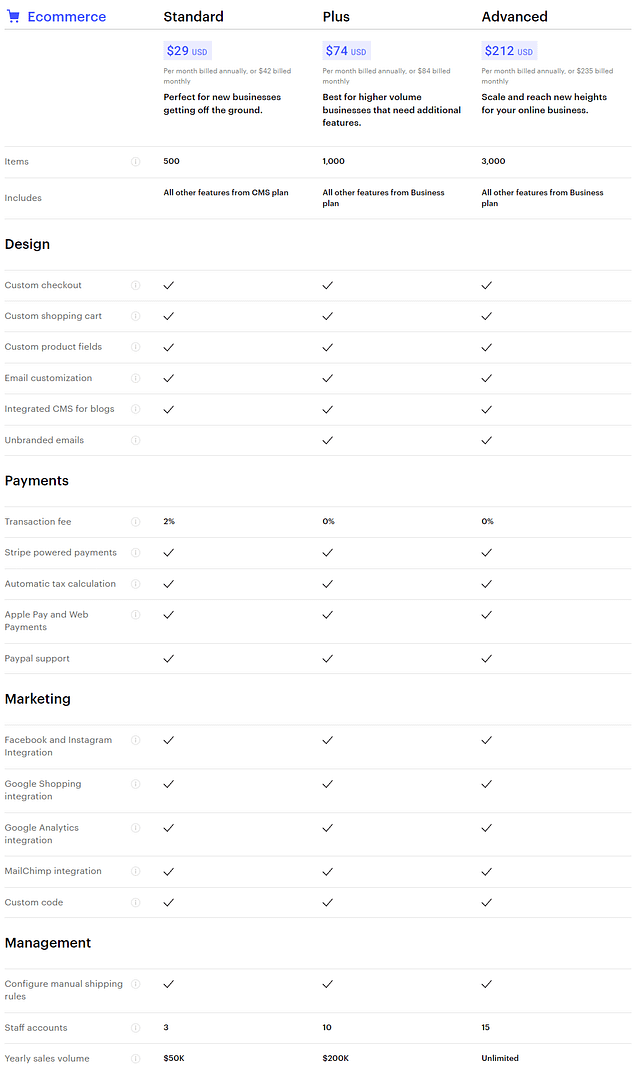Toggle the Paypal support checkmark under Advanced
This screenshot has width=636, height=1079.
[487, 658]
